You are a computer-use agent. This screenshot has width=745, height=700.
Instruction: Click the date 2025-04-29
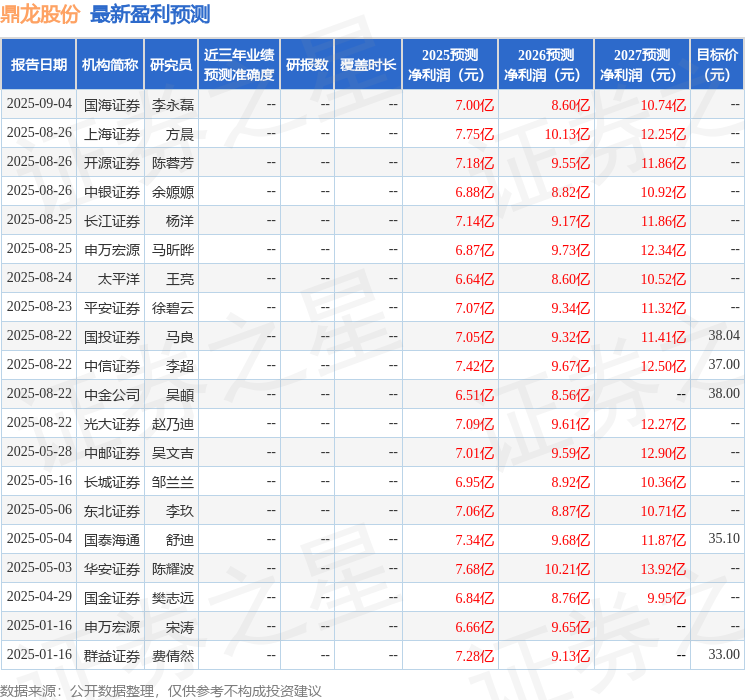pos(39,596)
